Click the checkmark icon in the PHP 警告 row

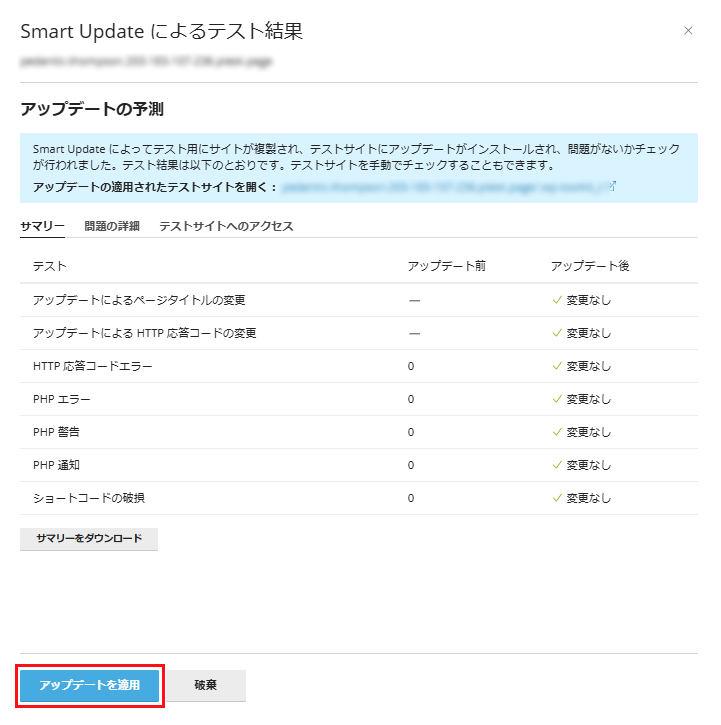(x=557, y=432)
